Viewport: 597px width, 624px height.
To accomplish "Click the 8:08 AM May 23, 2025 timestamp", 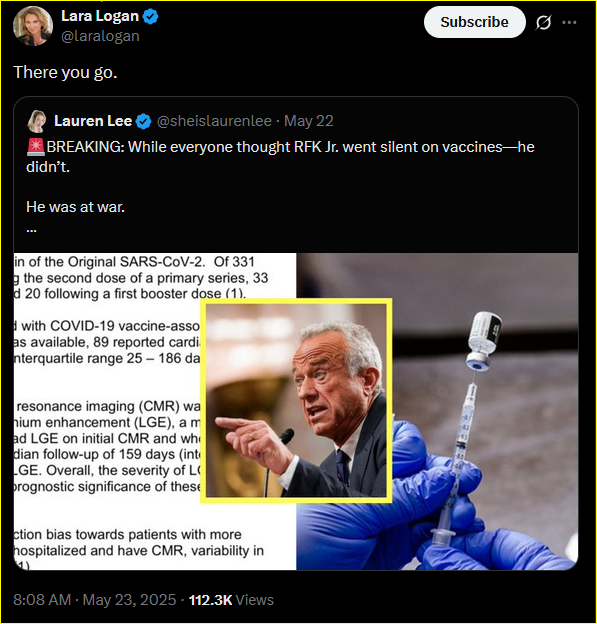I will coord(95,600).
